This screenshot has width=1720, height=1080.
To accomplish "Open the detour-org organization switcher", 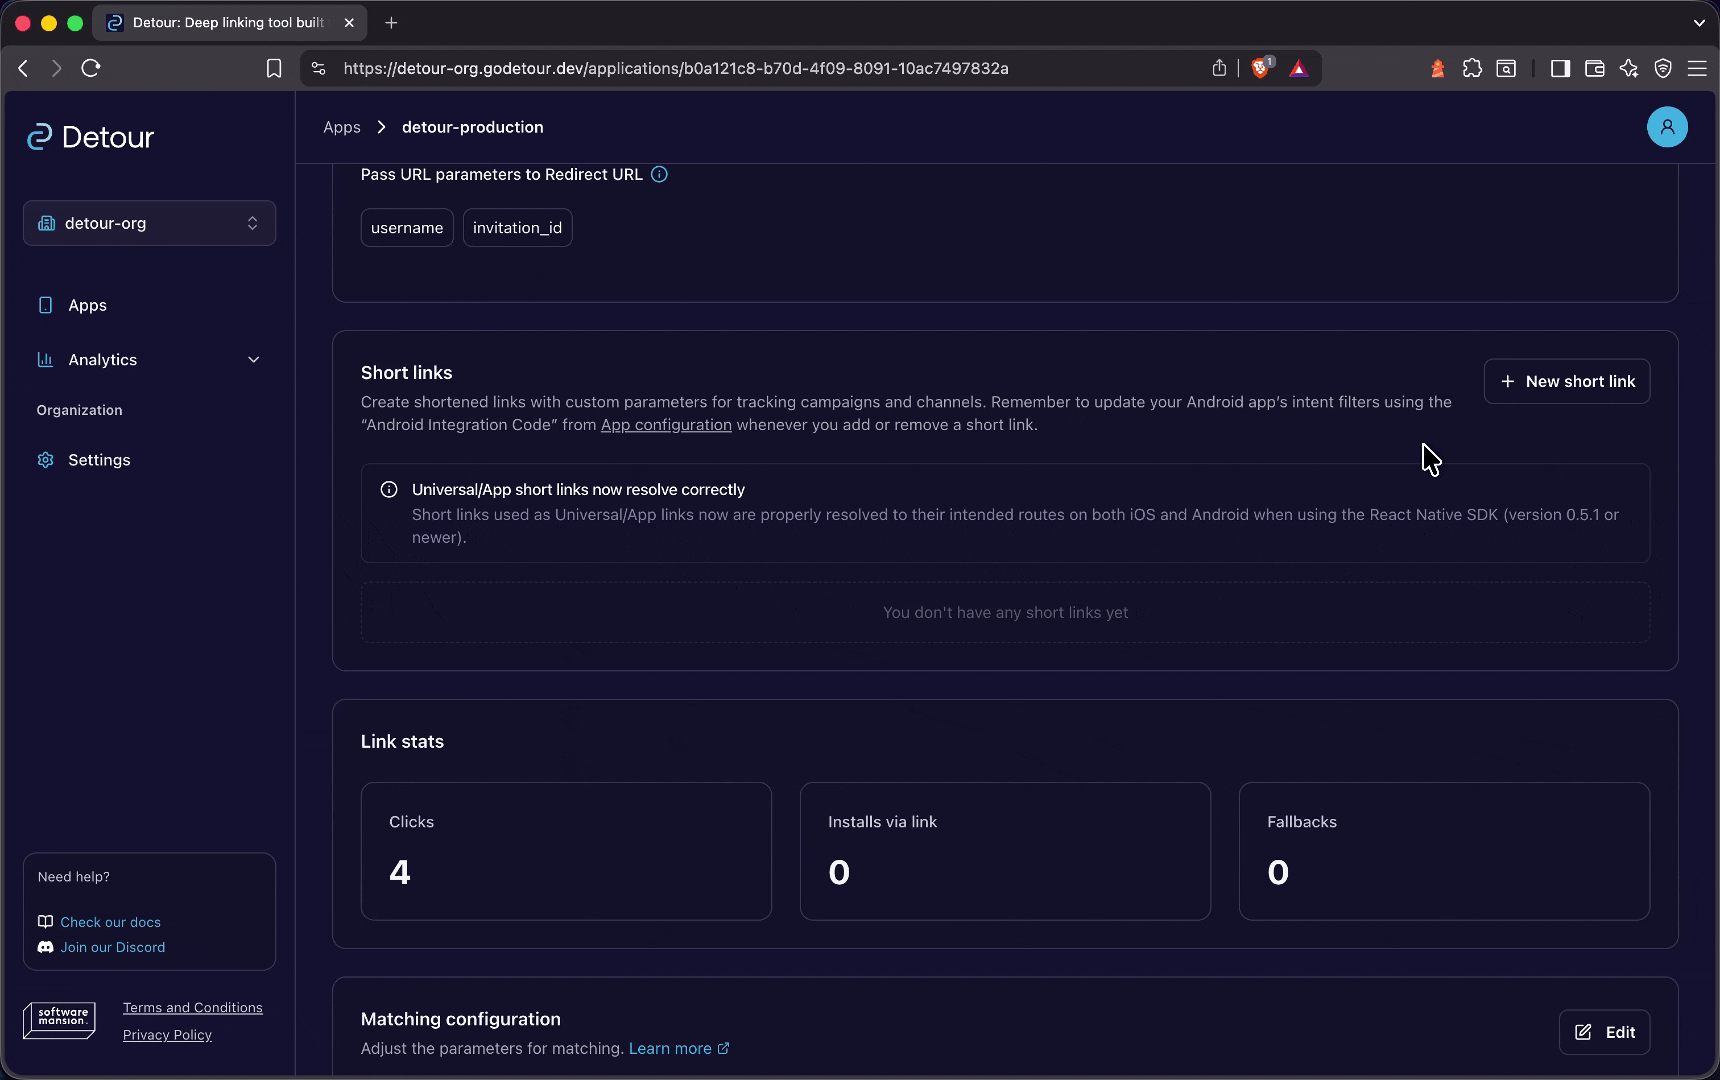I will click(149, 223).
